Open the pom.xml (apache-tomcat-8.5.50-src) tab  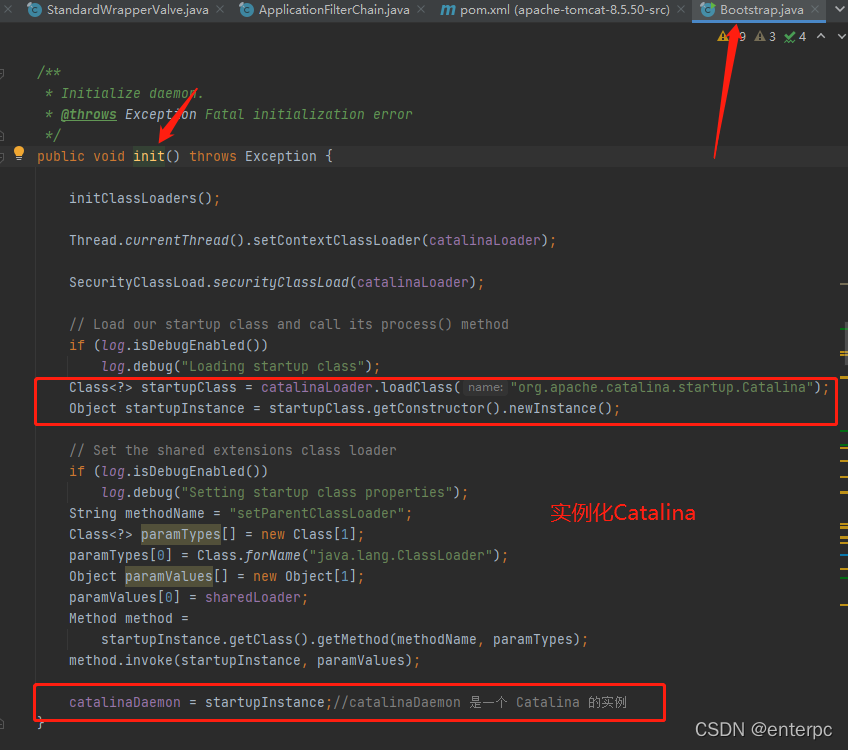click(565, 10)
